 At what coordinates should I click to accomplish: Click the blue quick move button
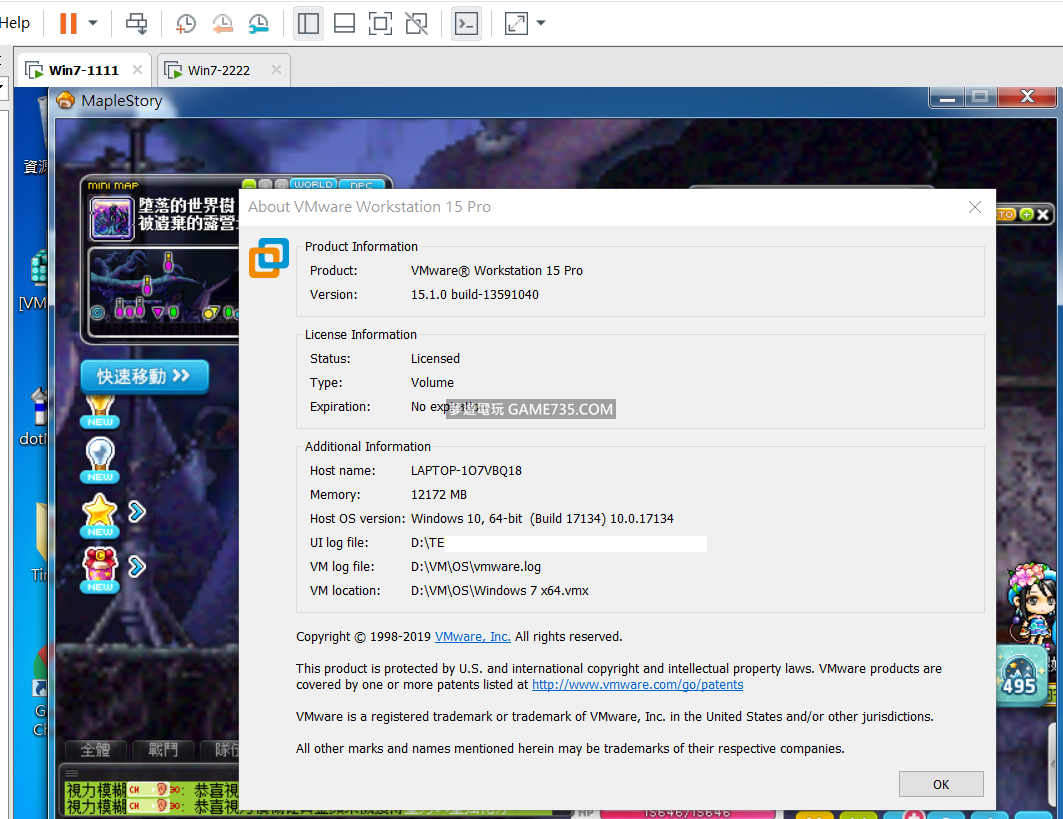tap(144, 376)
